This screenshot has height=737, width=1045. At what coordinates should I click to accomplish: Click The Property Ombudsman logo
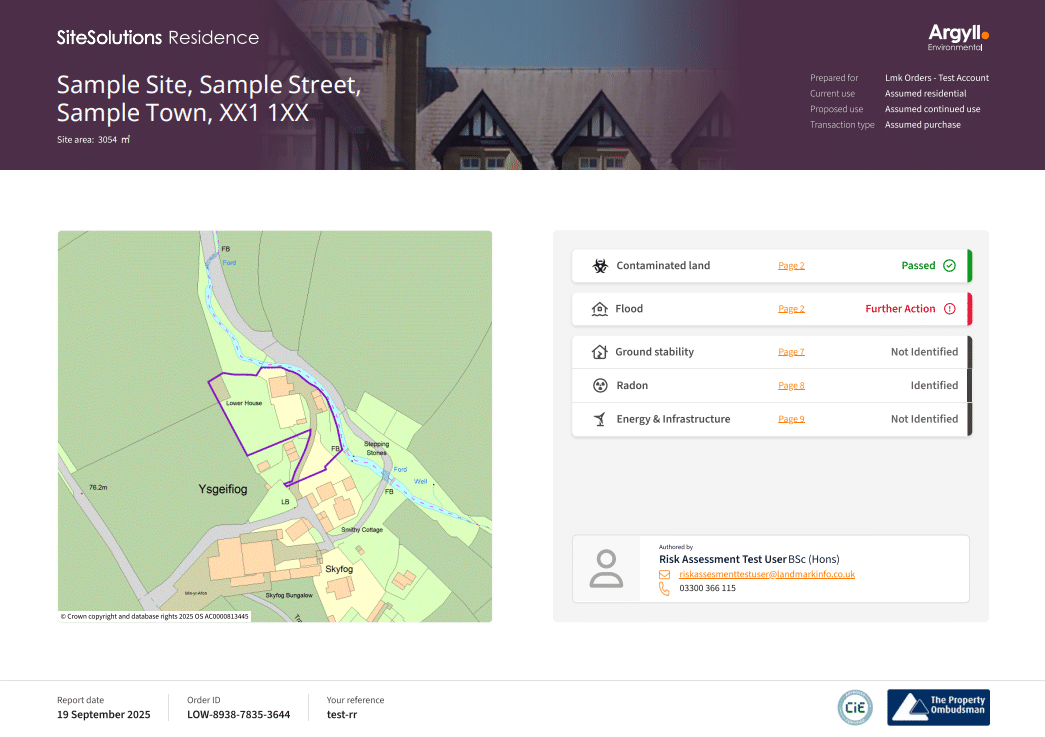click(x=937, y=707)
